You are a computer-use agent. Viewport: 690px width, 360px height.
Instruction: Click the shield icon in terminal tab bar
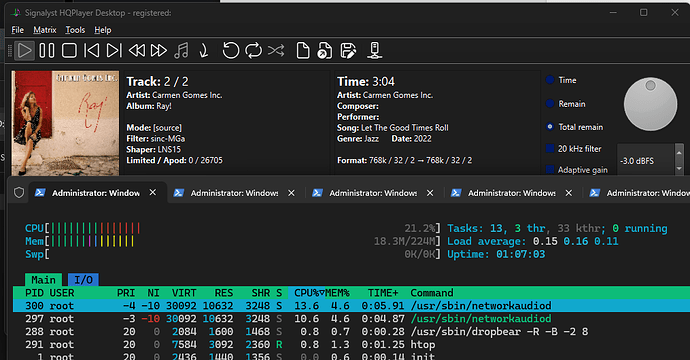pyautogui.click(x=19, y=193)
